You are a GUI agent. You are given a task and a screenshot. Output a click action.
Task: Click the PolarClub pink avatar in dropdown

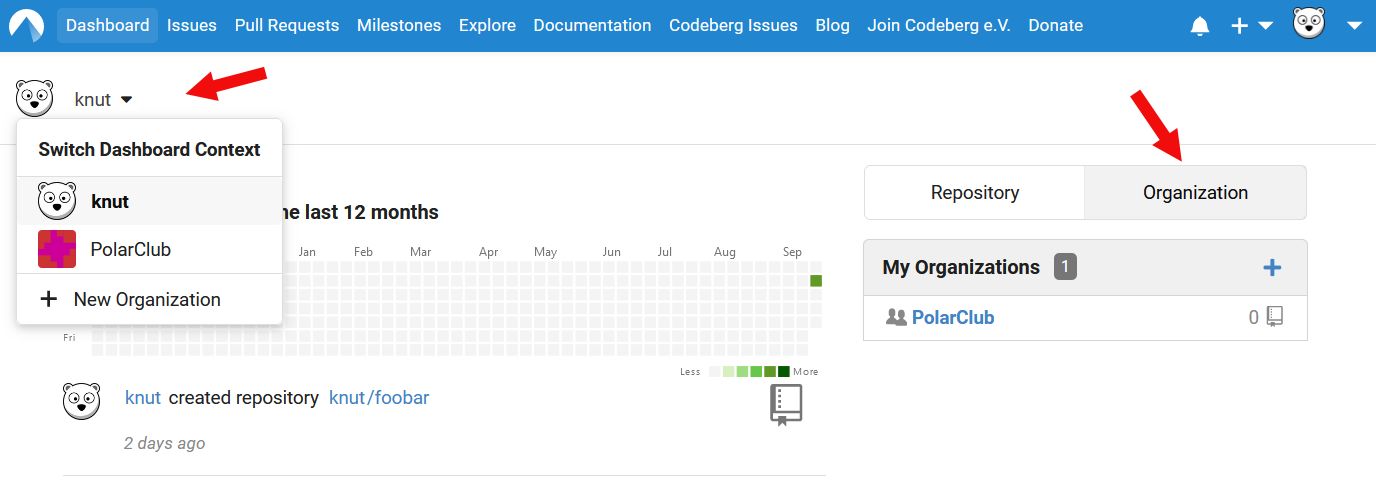(57, 249)
